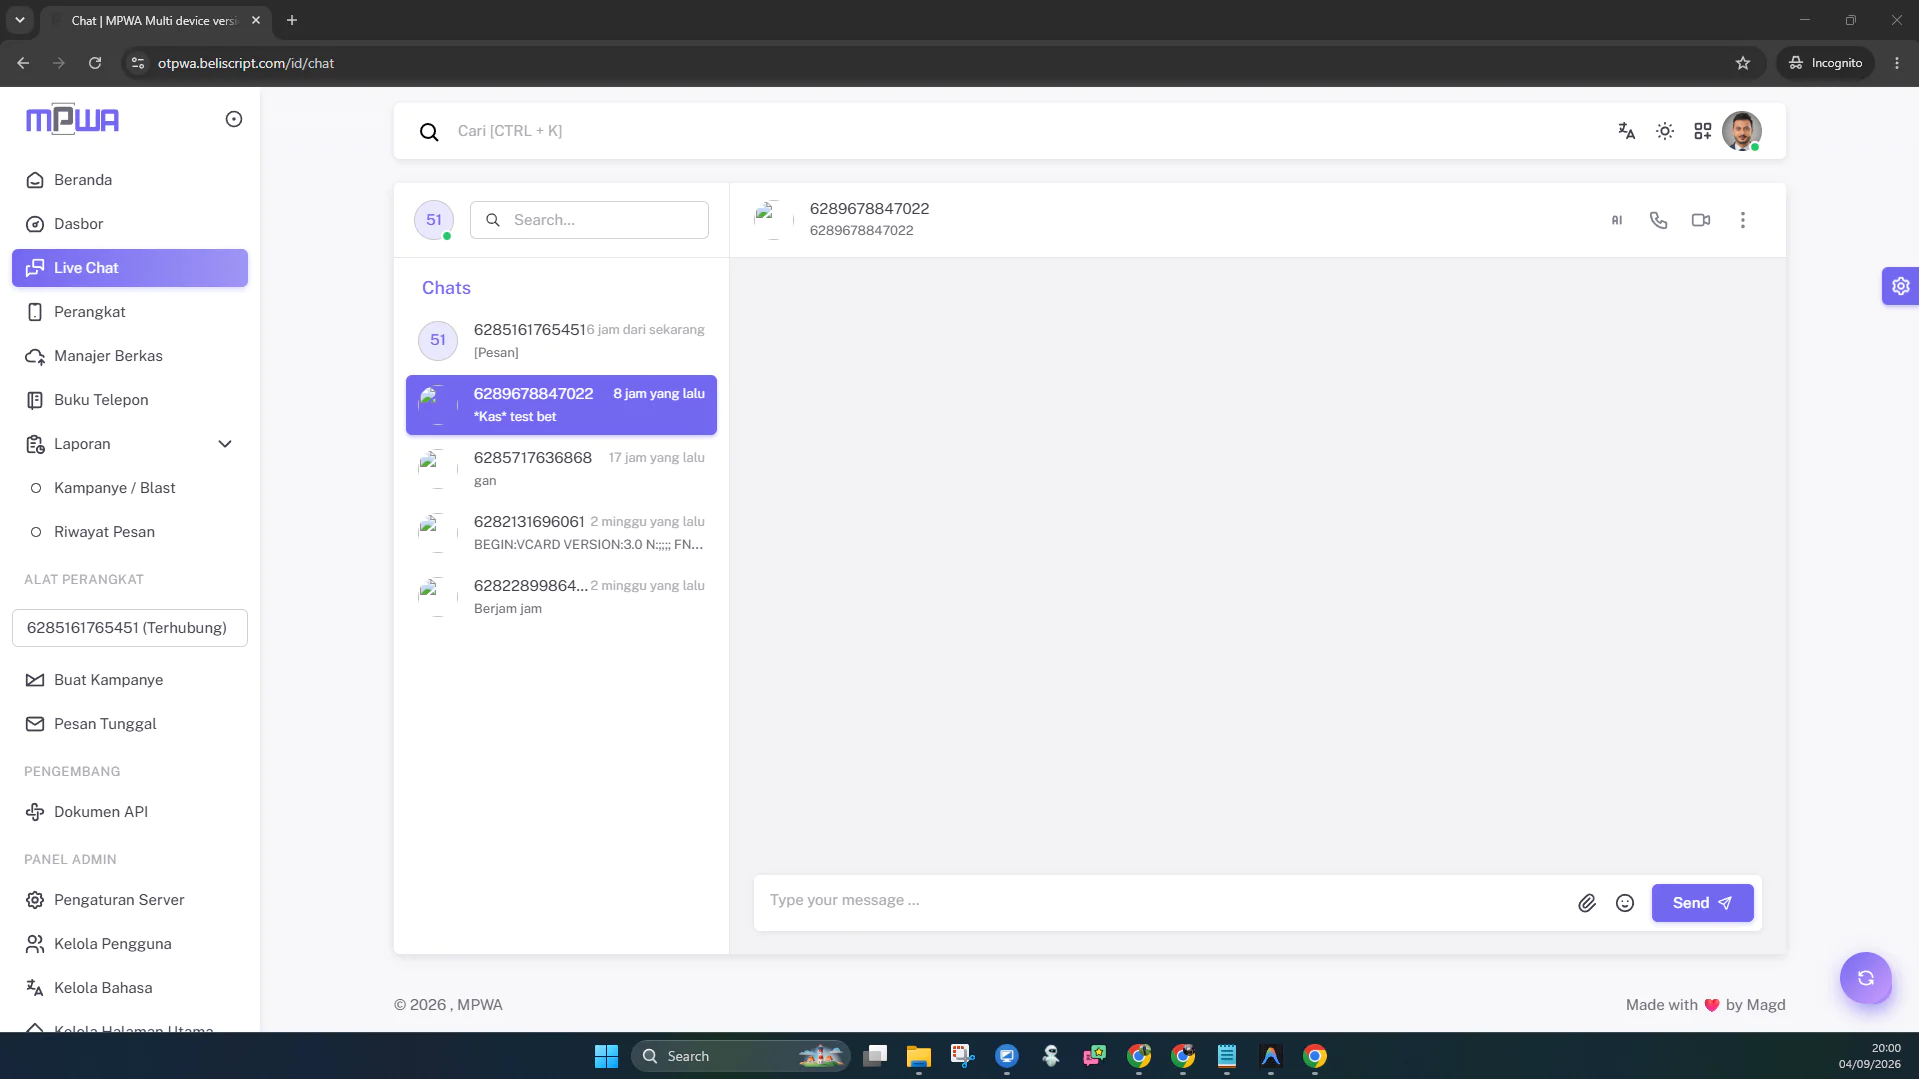The height and width of the screenshot is (1079, 1919).
Task: Open Dasbor from the sidebar
Action: (130, 224)
